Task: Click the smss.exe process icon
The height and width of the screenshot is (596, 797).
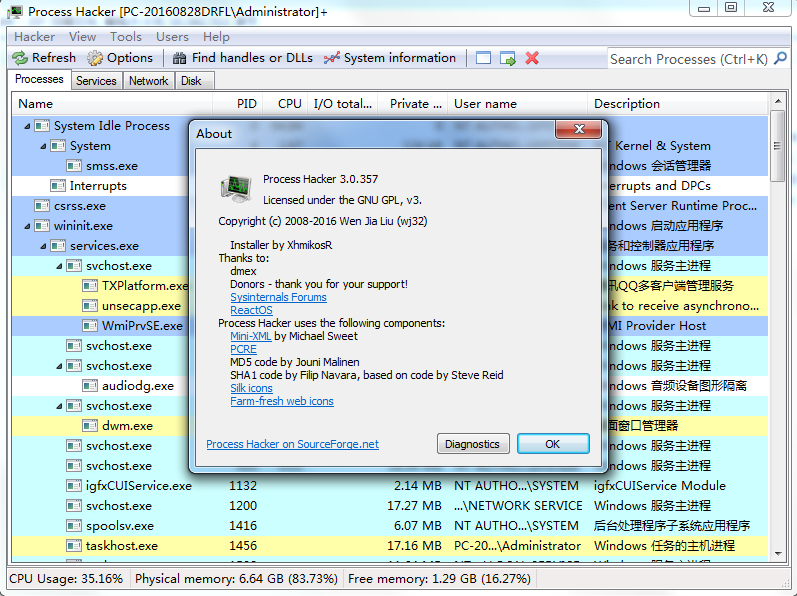Action: click(x=74, y=166)
